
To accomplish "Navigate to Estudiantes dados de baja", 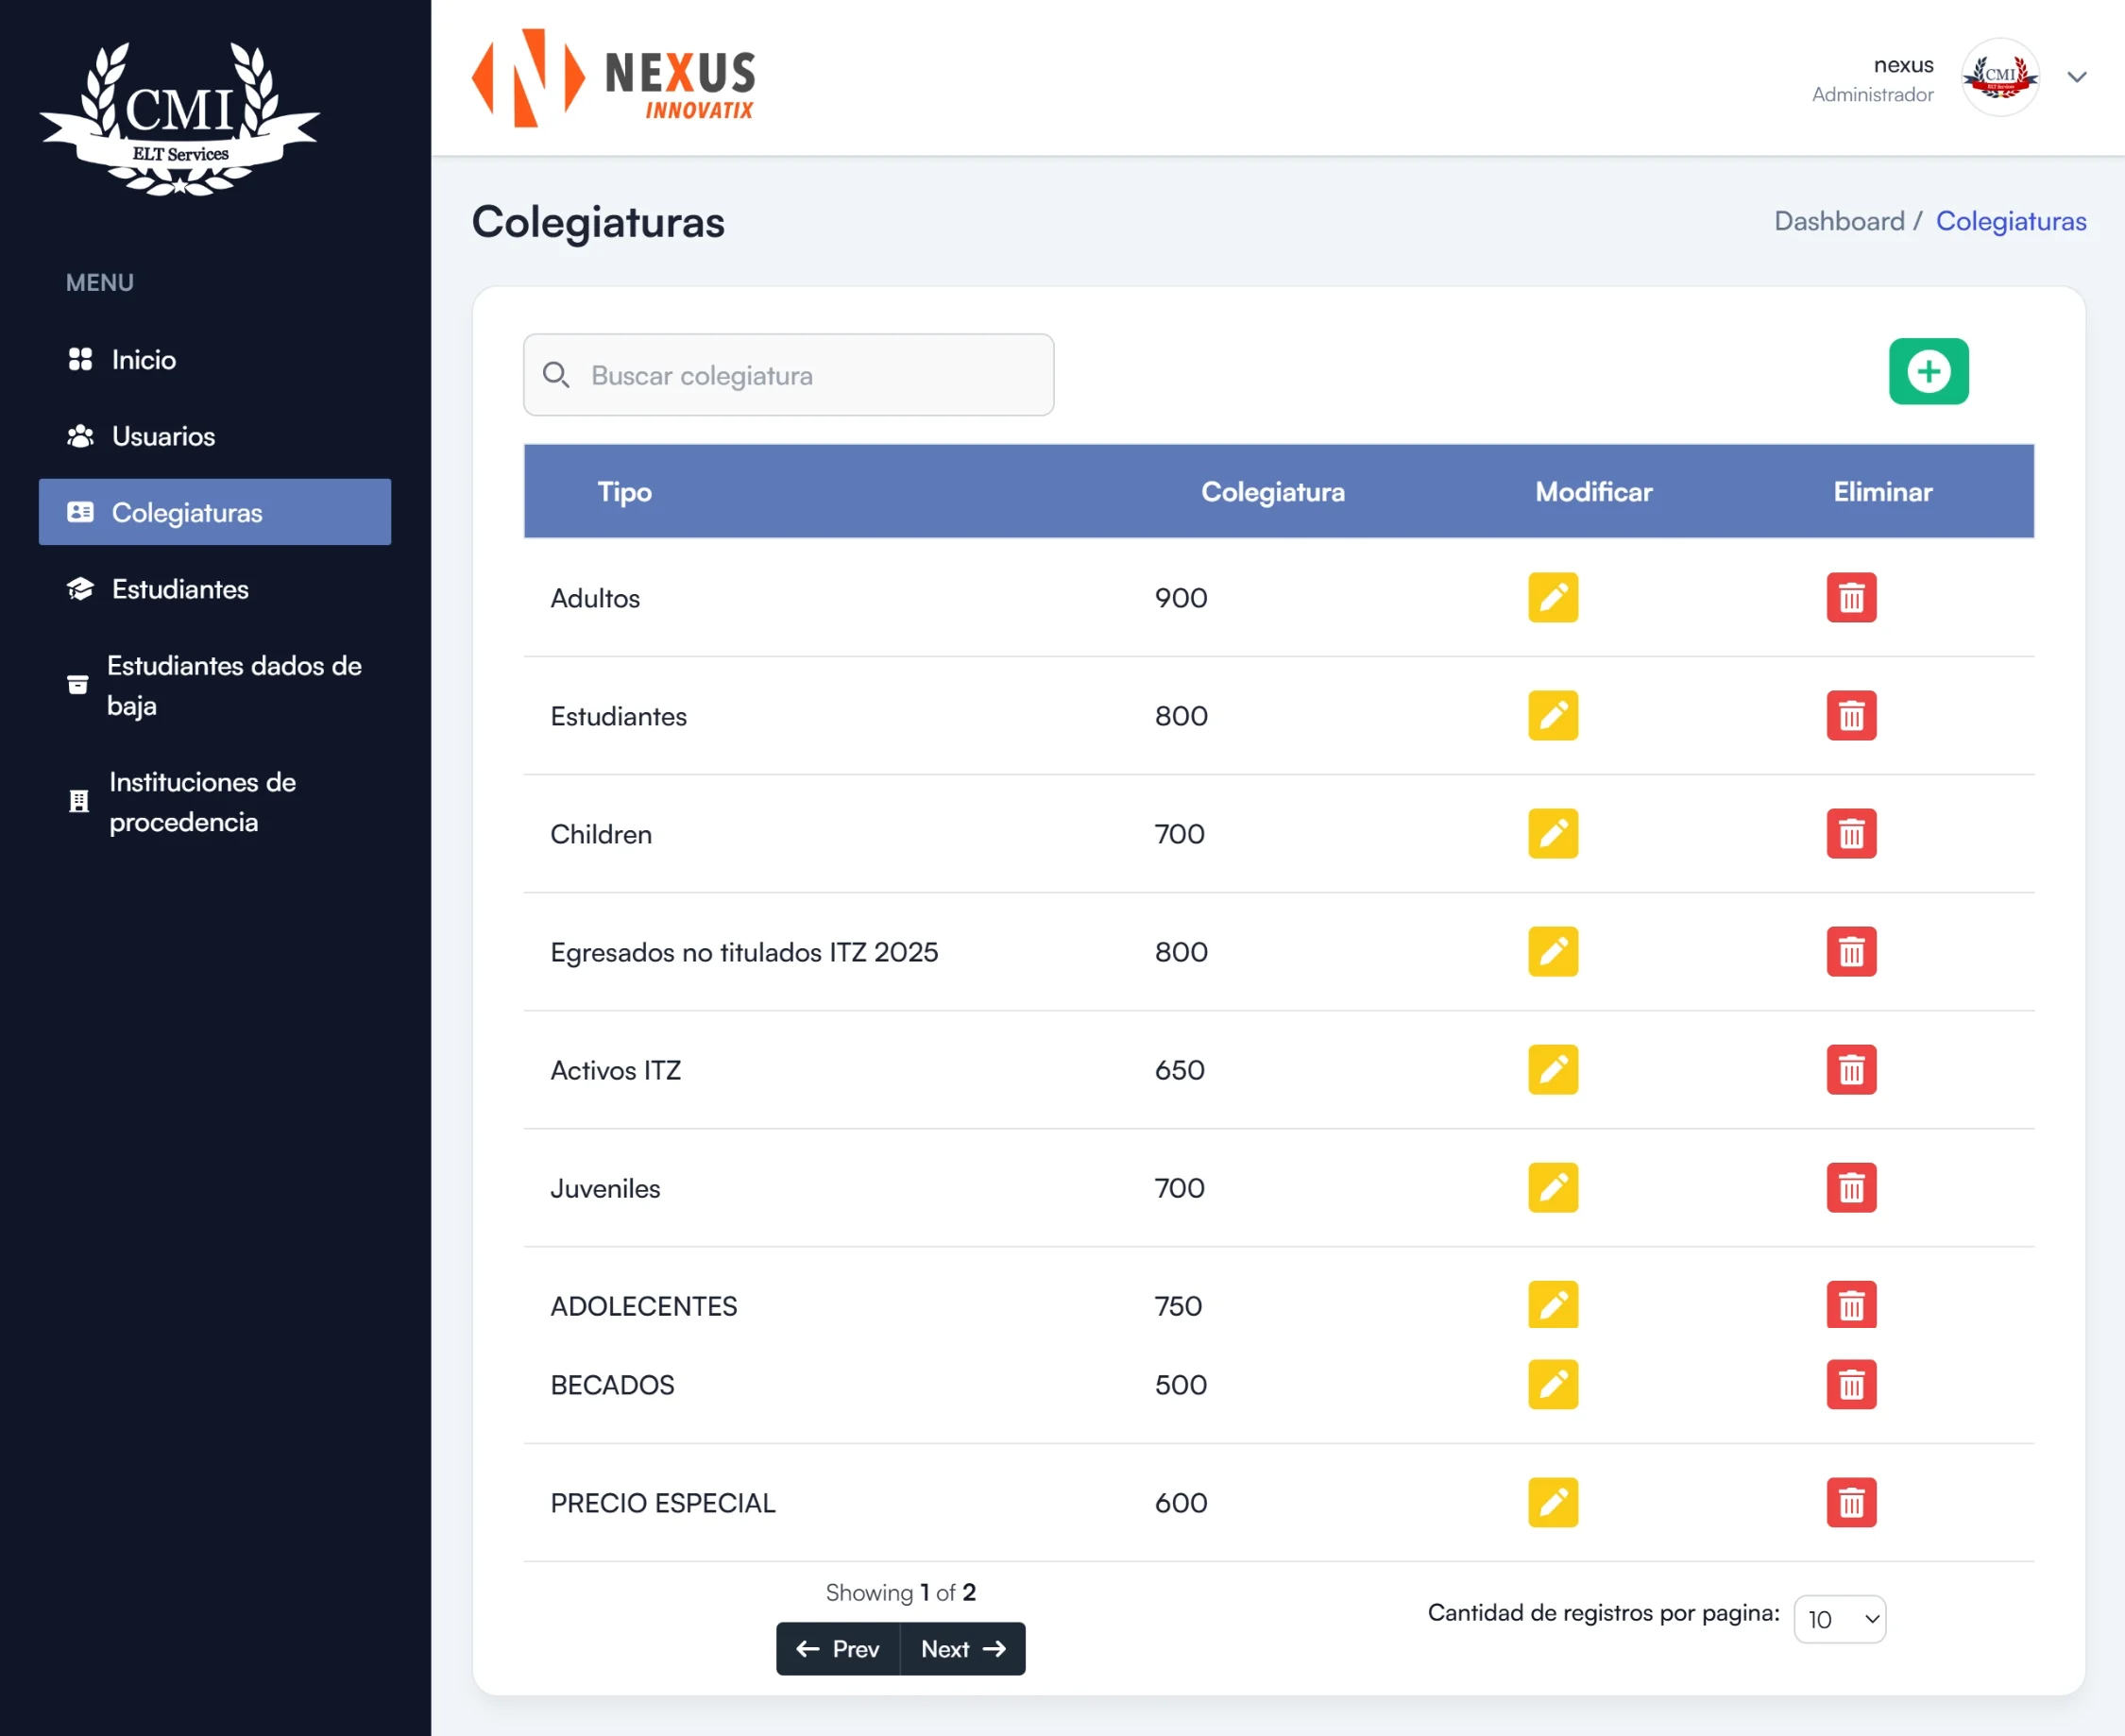I will point(232,685).
